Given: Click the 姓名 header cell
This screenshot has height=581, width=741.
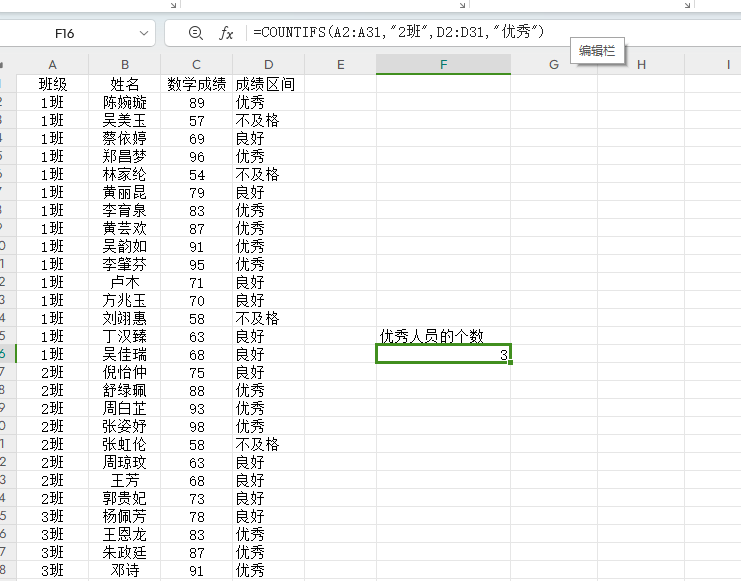Looking at the screenshot, I should [x=125, y=84].
